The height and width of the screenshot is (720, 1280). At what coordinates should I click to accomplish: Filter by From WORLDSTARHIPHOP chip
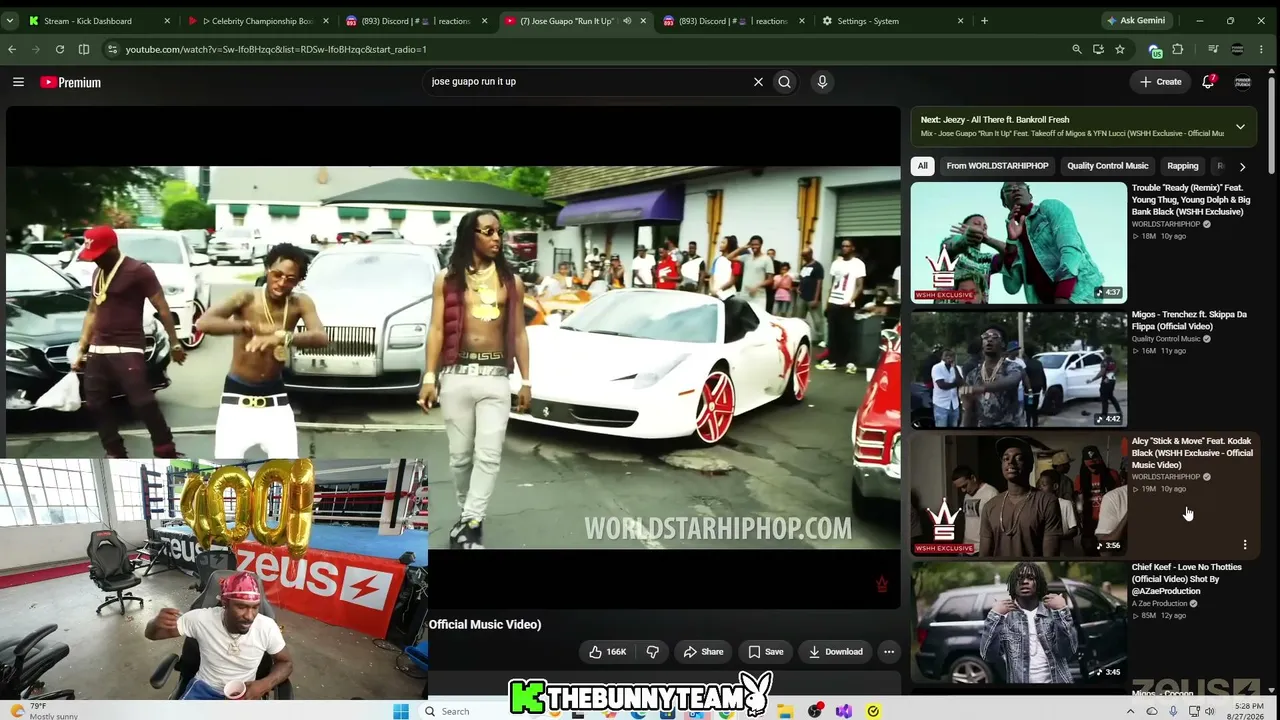[x=997, y=166]
